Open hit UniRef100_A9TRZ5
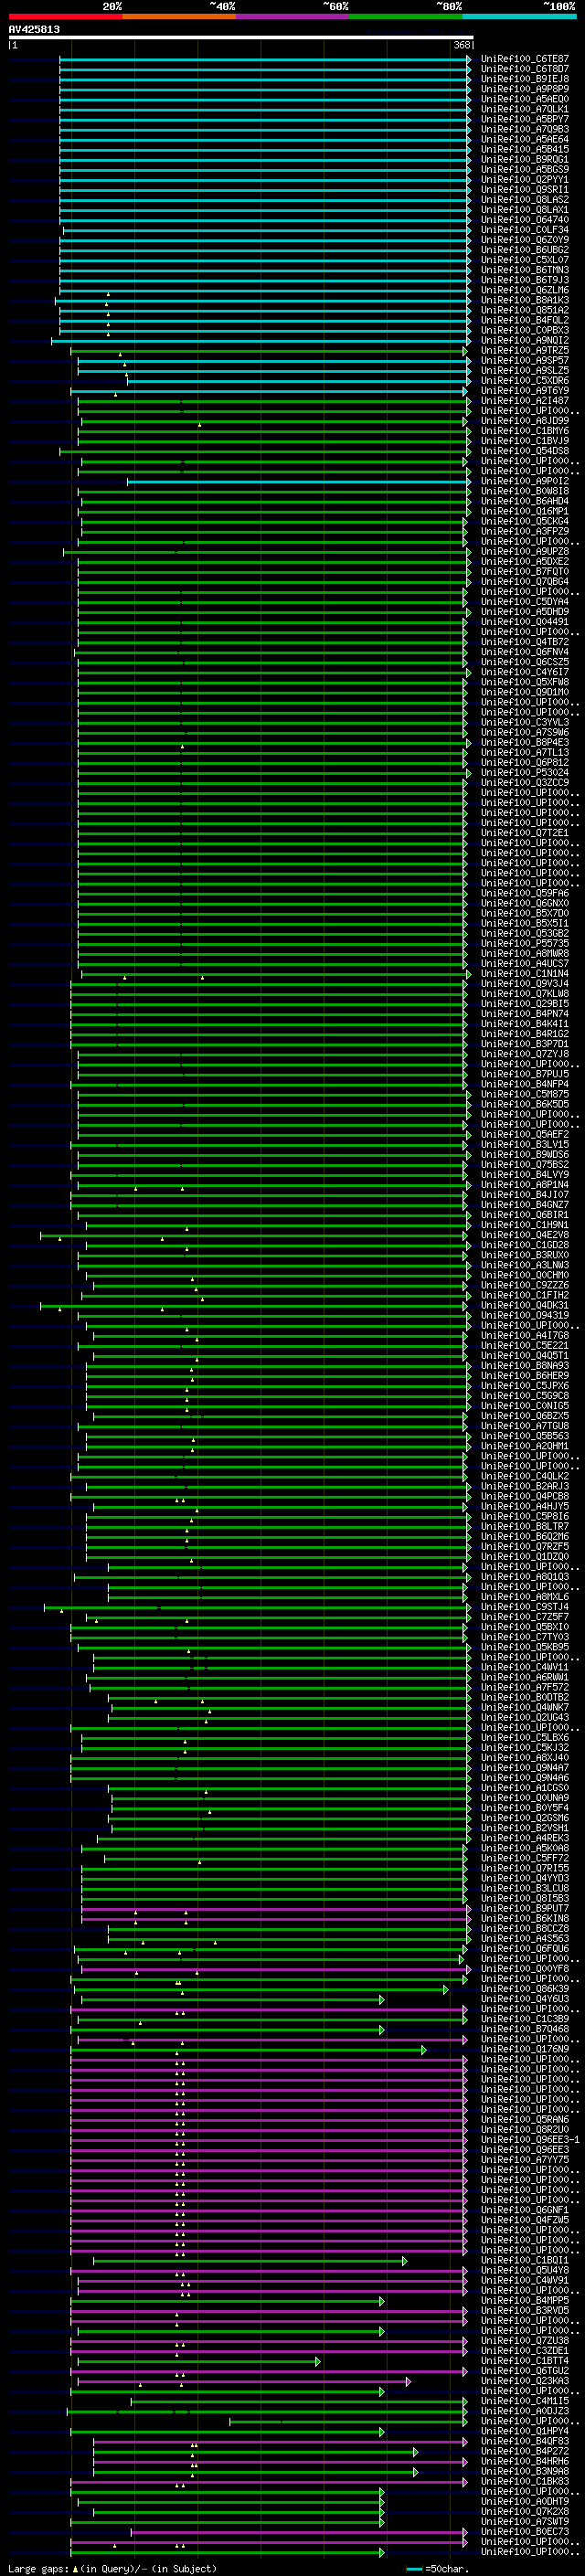The image size is (585, 2576). point(524,350)
